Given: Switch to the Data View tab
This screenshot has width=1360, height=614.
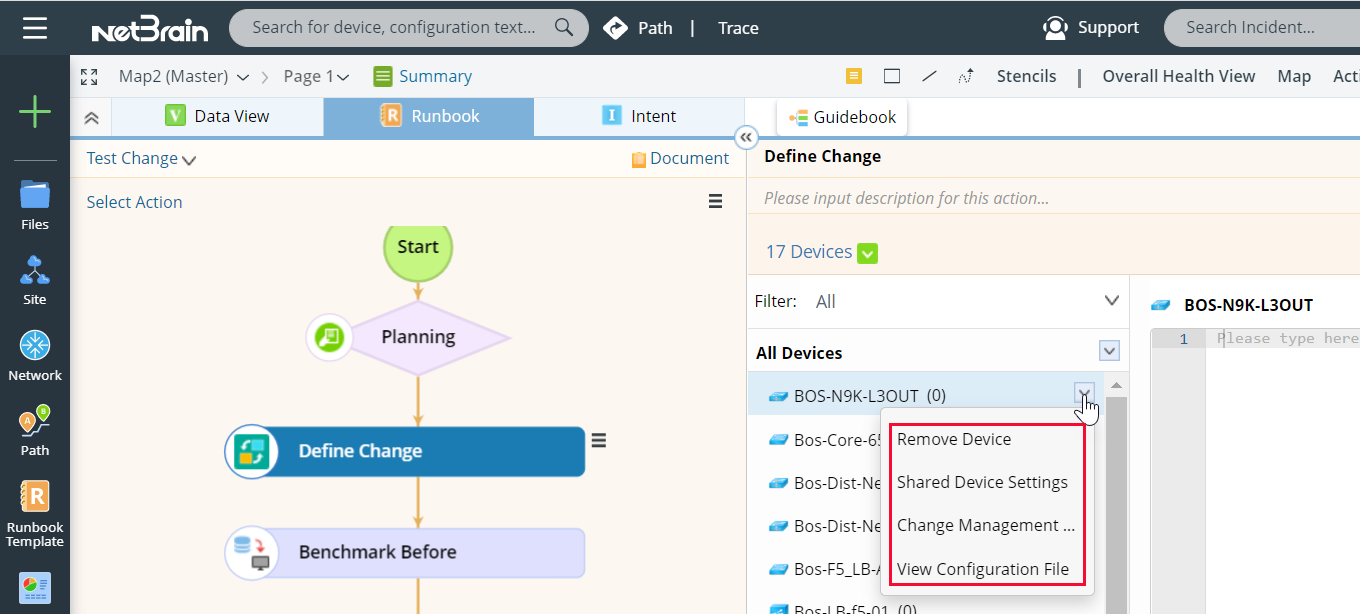Looking at the screenshot, I should [217, 116].
